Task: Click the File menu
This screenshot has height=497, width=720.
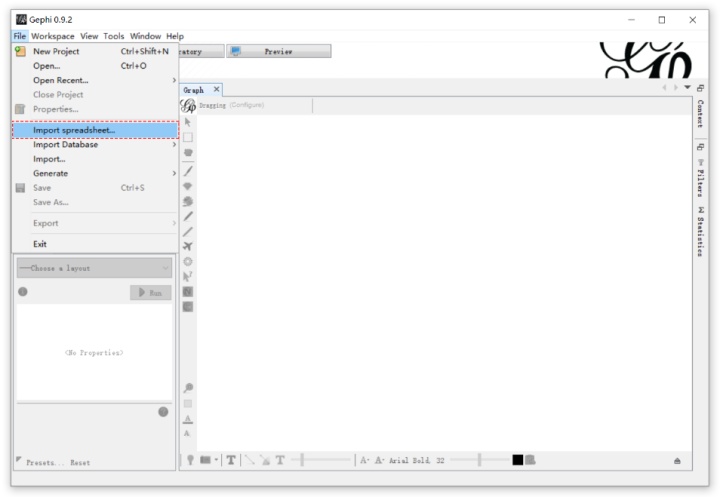Action: click(x=20, y=36)
